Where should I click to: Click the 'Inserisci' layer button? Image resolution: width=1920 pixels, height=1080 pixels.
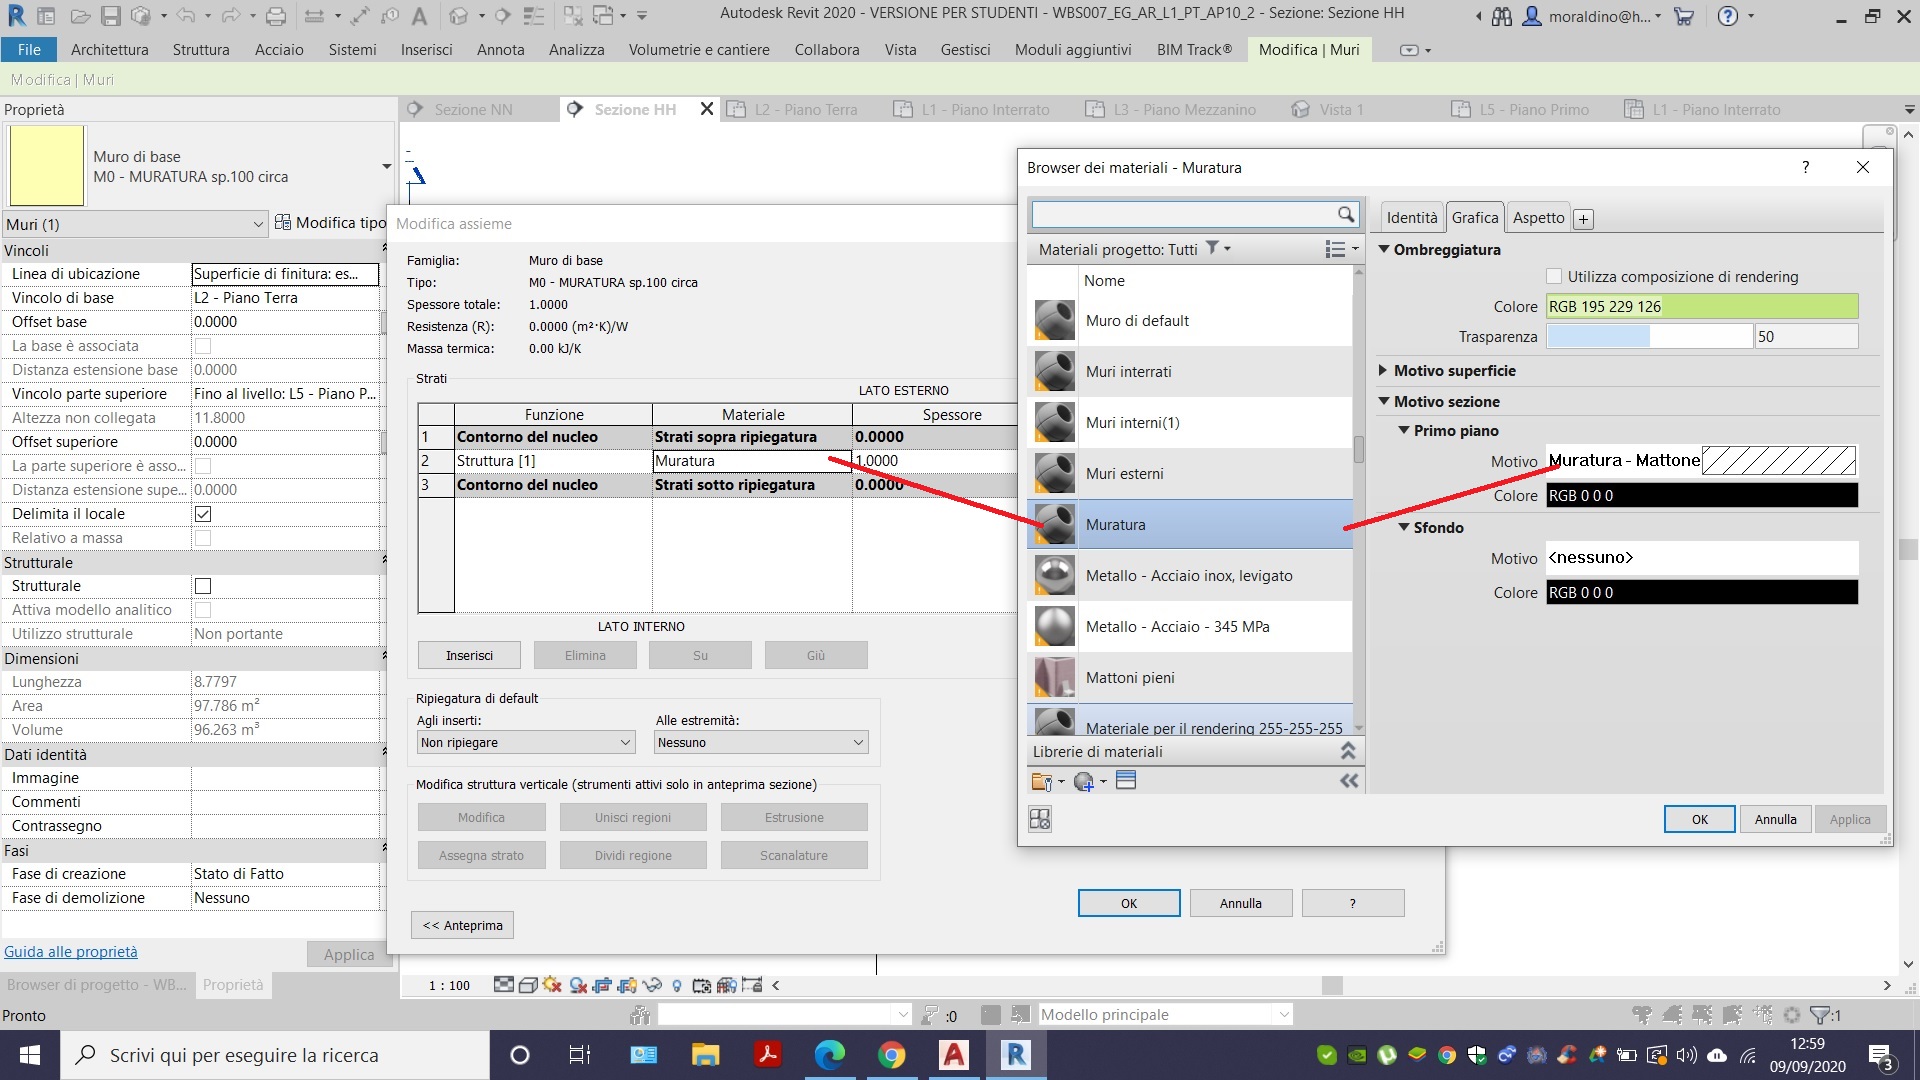469,655
